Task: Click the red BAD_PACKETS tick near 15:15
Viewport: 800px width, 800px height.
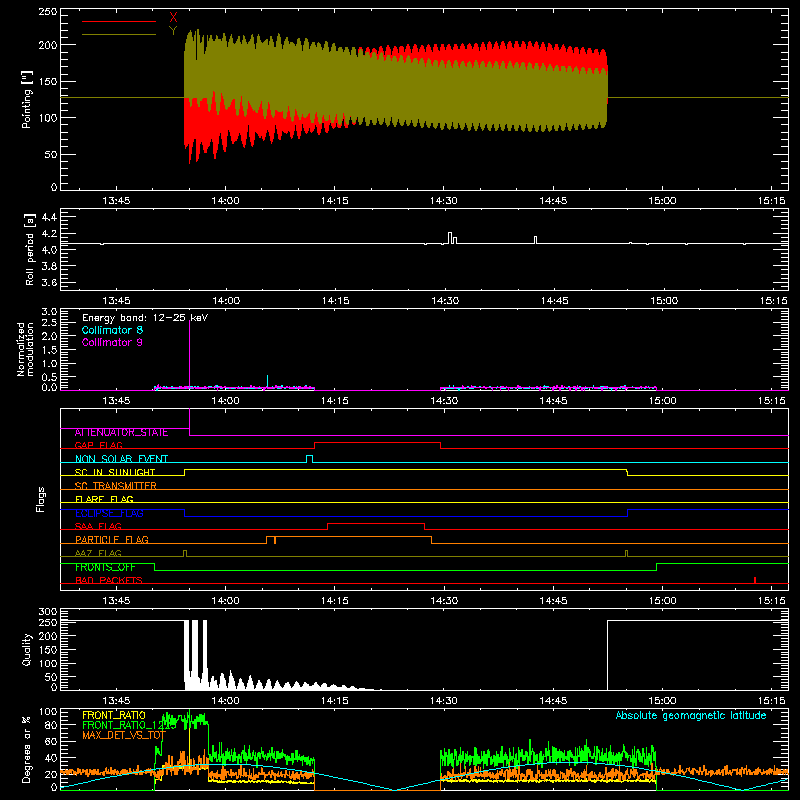Action: pos(755,580)
